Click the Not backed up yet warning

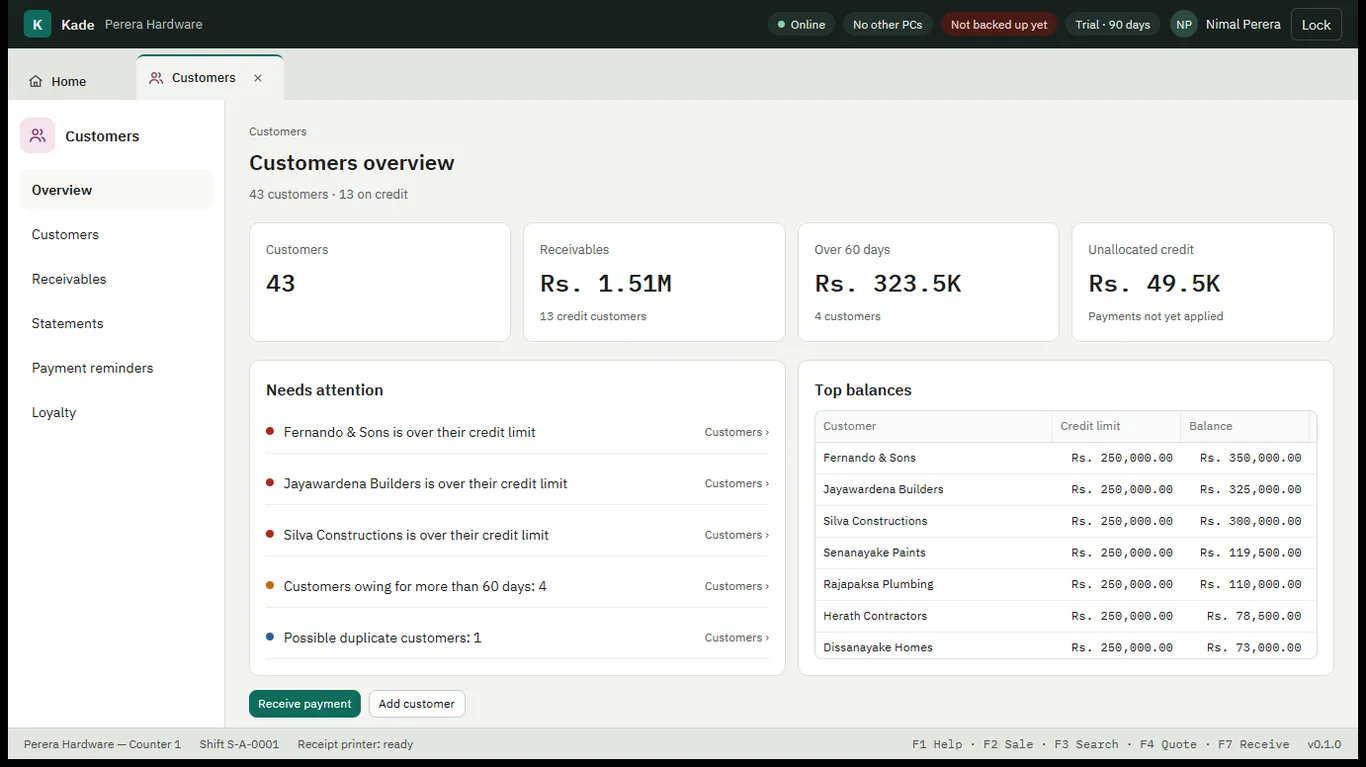(x=999, y=24)
